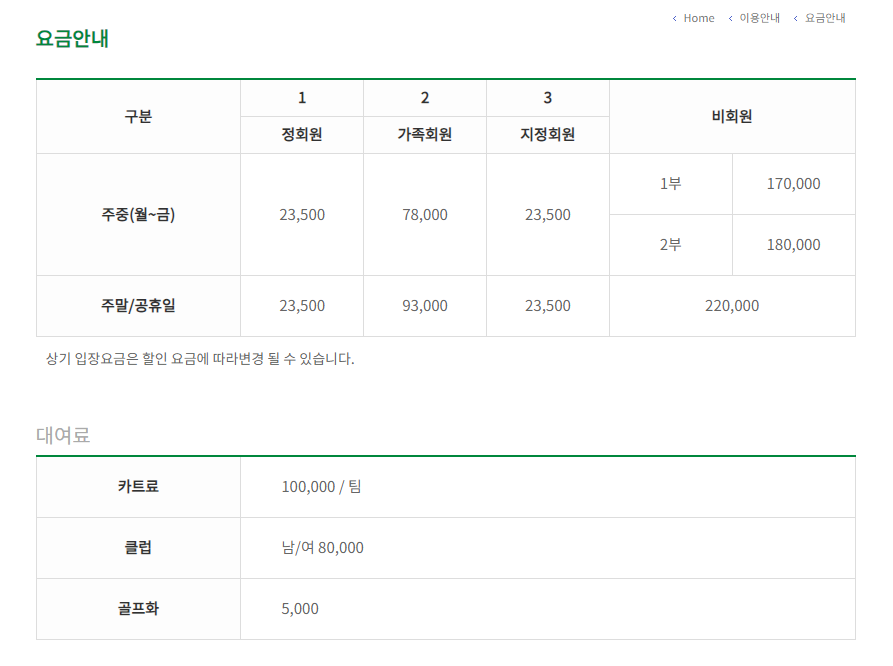Click the 2부 non-member label

click(671, 245)
